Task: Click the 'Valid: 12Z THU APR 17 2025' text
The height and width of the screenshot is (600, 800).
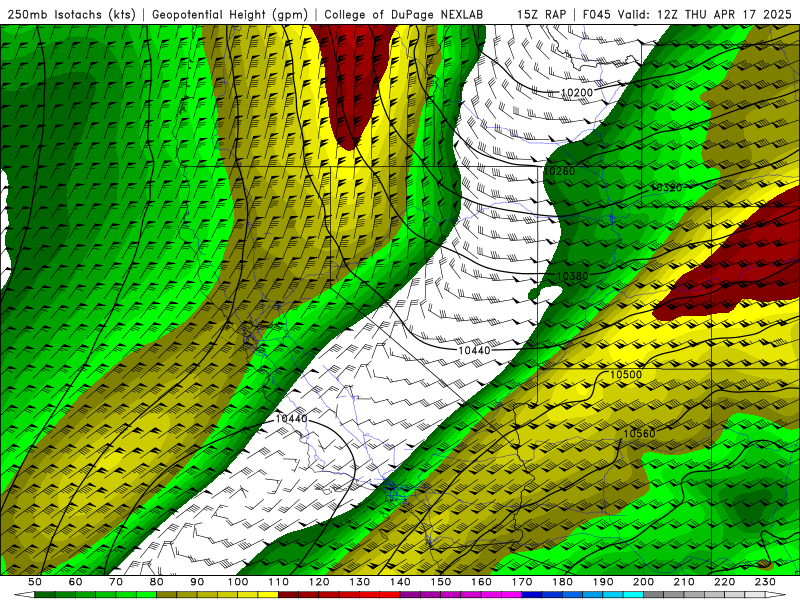Action: tap(705, 14)
